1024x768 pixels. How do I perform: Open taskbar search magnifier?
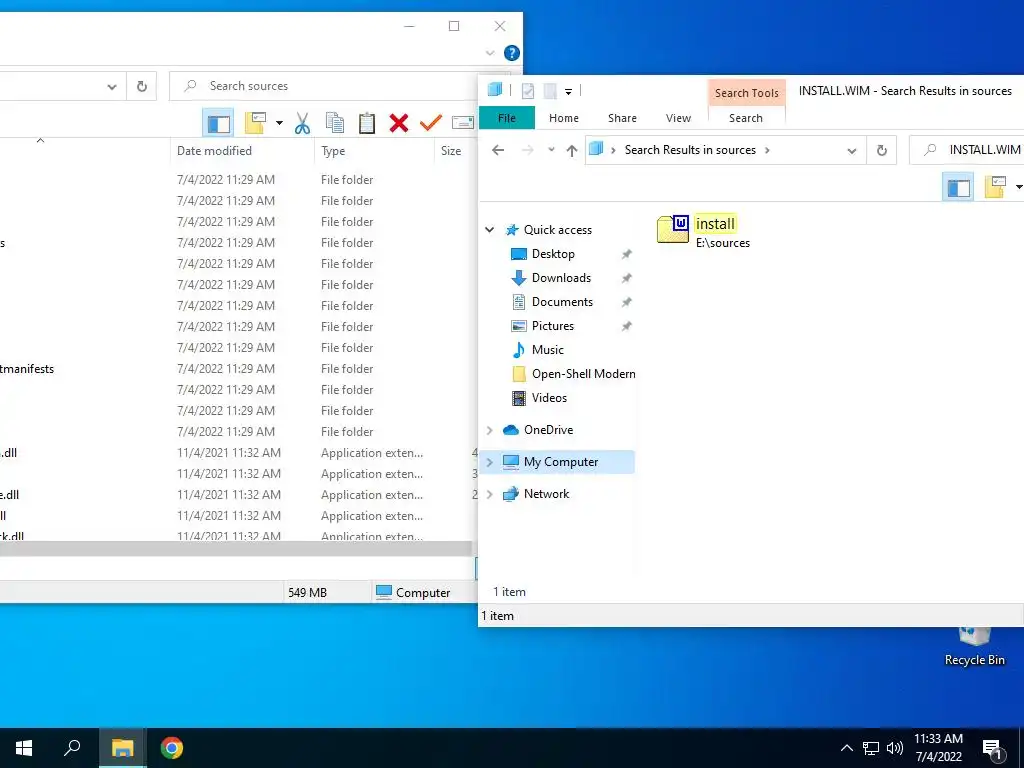[x=72, y=748]
